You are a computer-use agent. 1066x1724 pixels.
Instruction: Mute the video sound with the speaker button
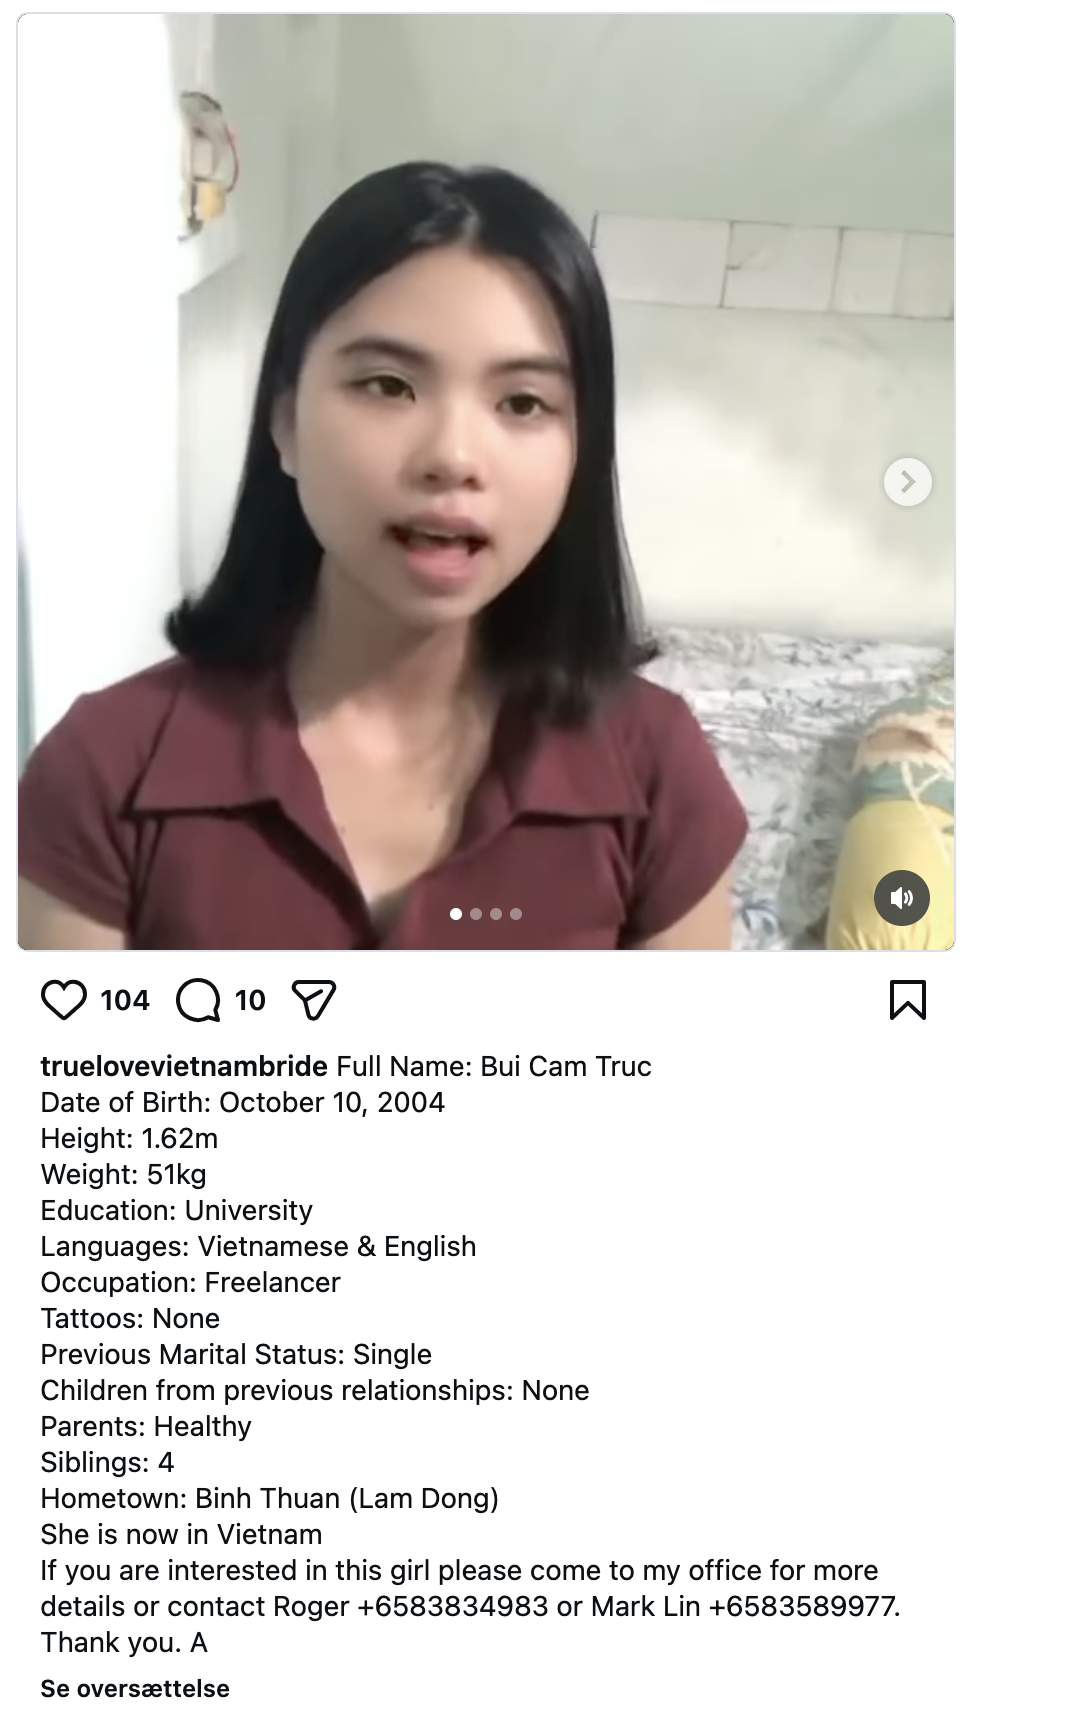coord(901,898)
